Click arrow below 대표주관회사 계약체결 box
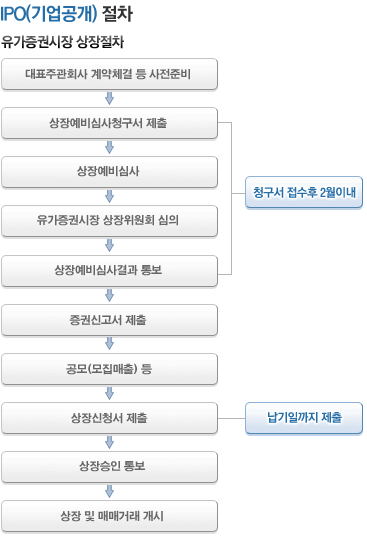This screenshot has height=539, width=367. [109, 98]
